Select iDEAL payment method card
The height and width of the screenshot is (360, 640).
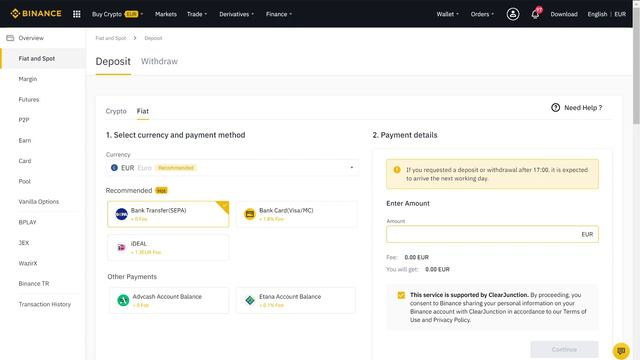coord(168,247)
